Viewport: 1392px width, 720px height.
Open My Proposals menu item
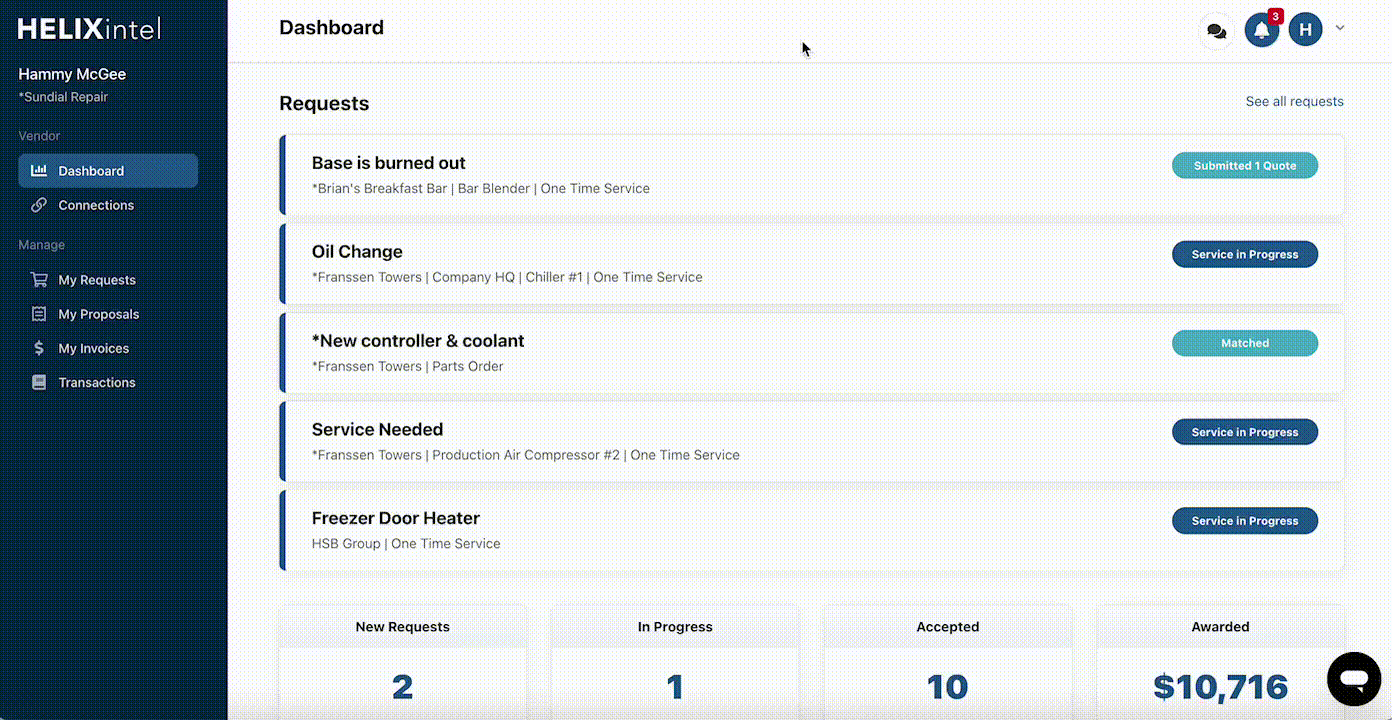click(x=98, y=314)
